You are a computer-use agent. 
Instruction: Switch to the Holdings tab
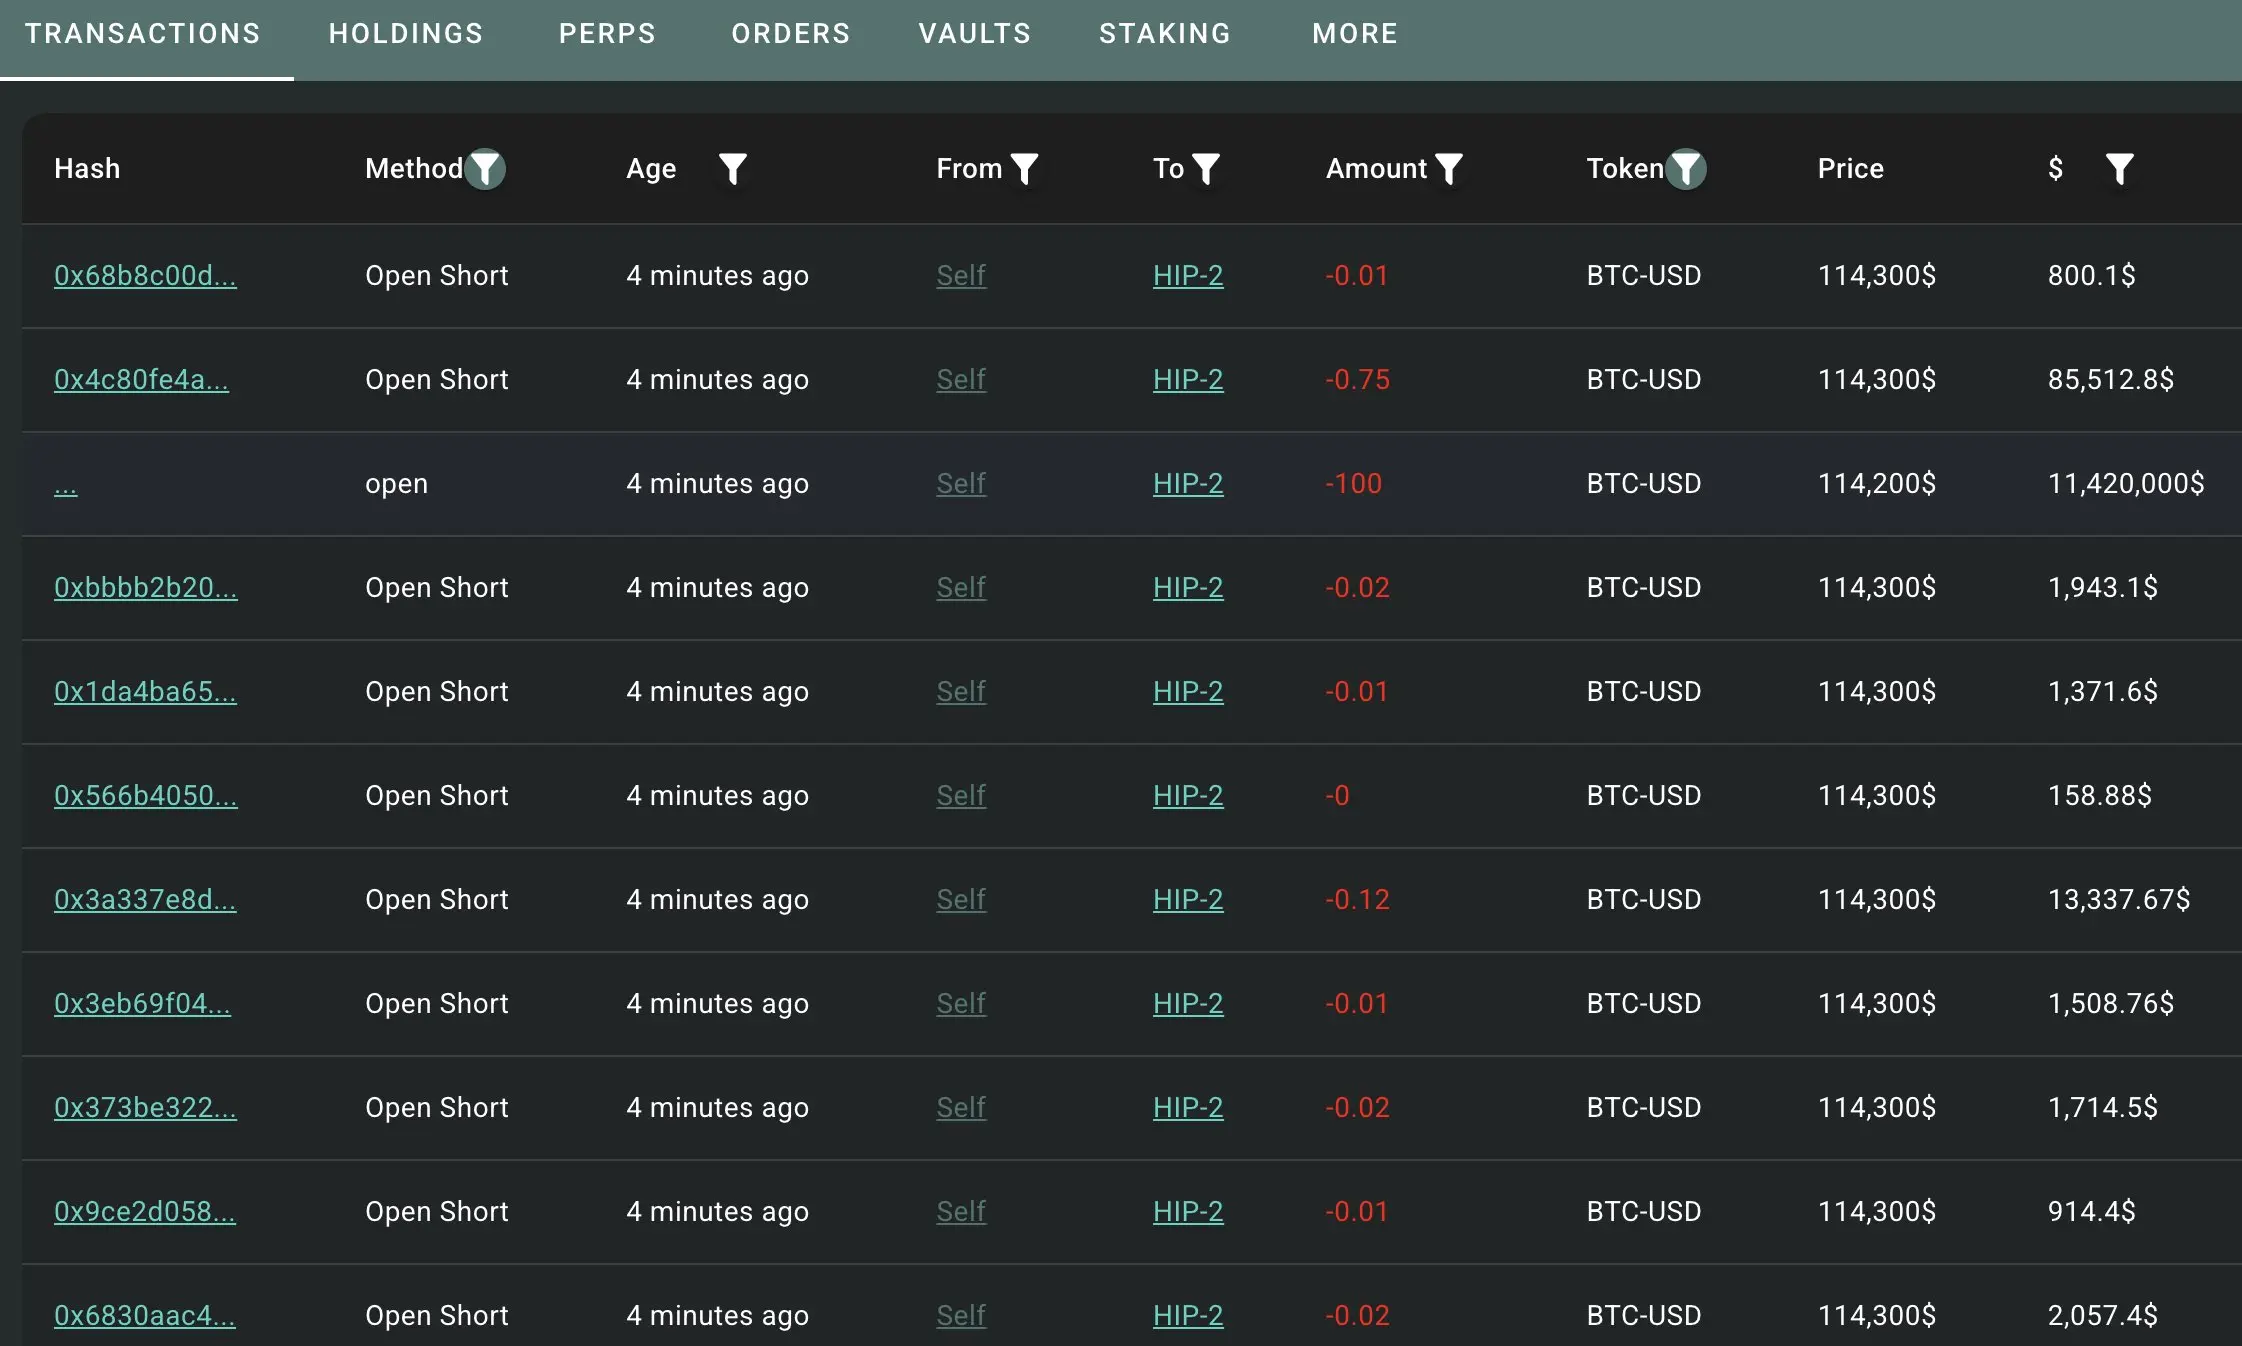pos(406,34)
